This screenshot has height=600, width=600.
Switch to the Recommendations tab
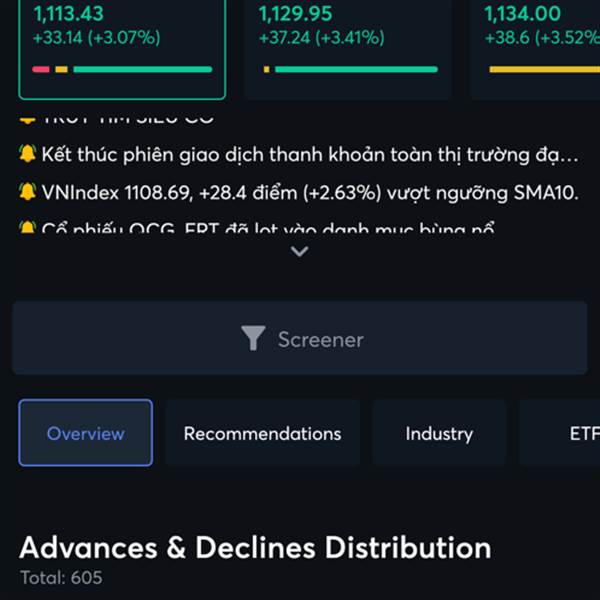point(262,434)
